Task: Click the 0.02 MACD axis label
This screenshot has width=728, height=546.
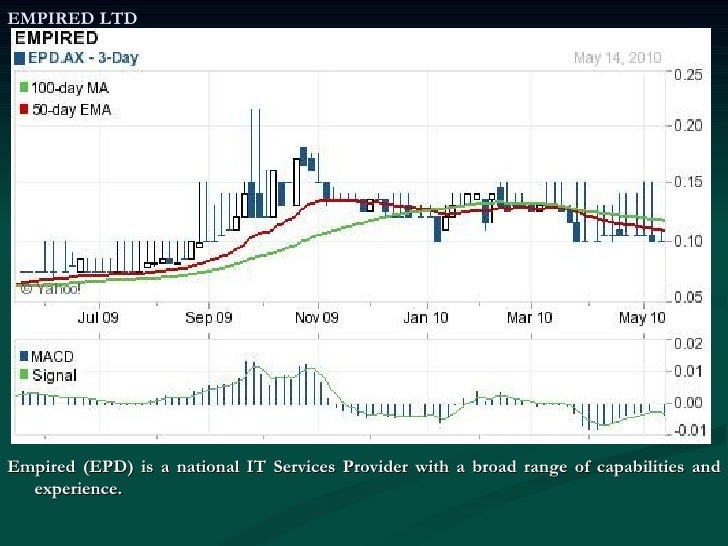Action: (x=688, y=344)
